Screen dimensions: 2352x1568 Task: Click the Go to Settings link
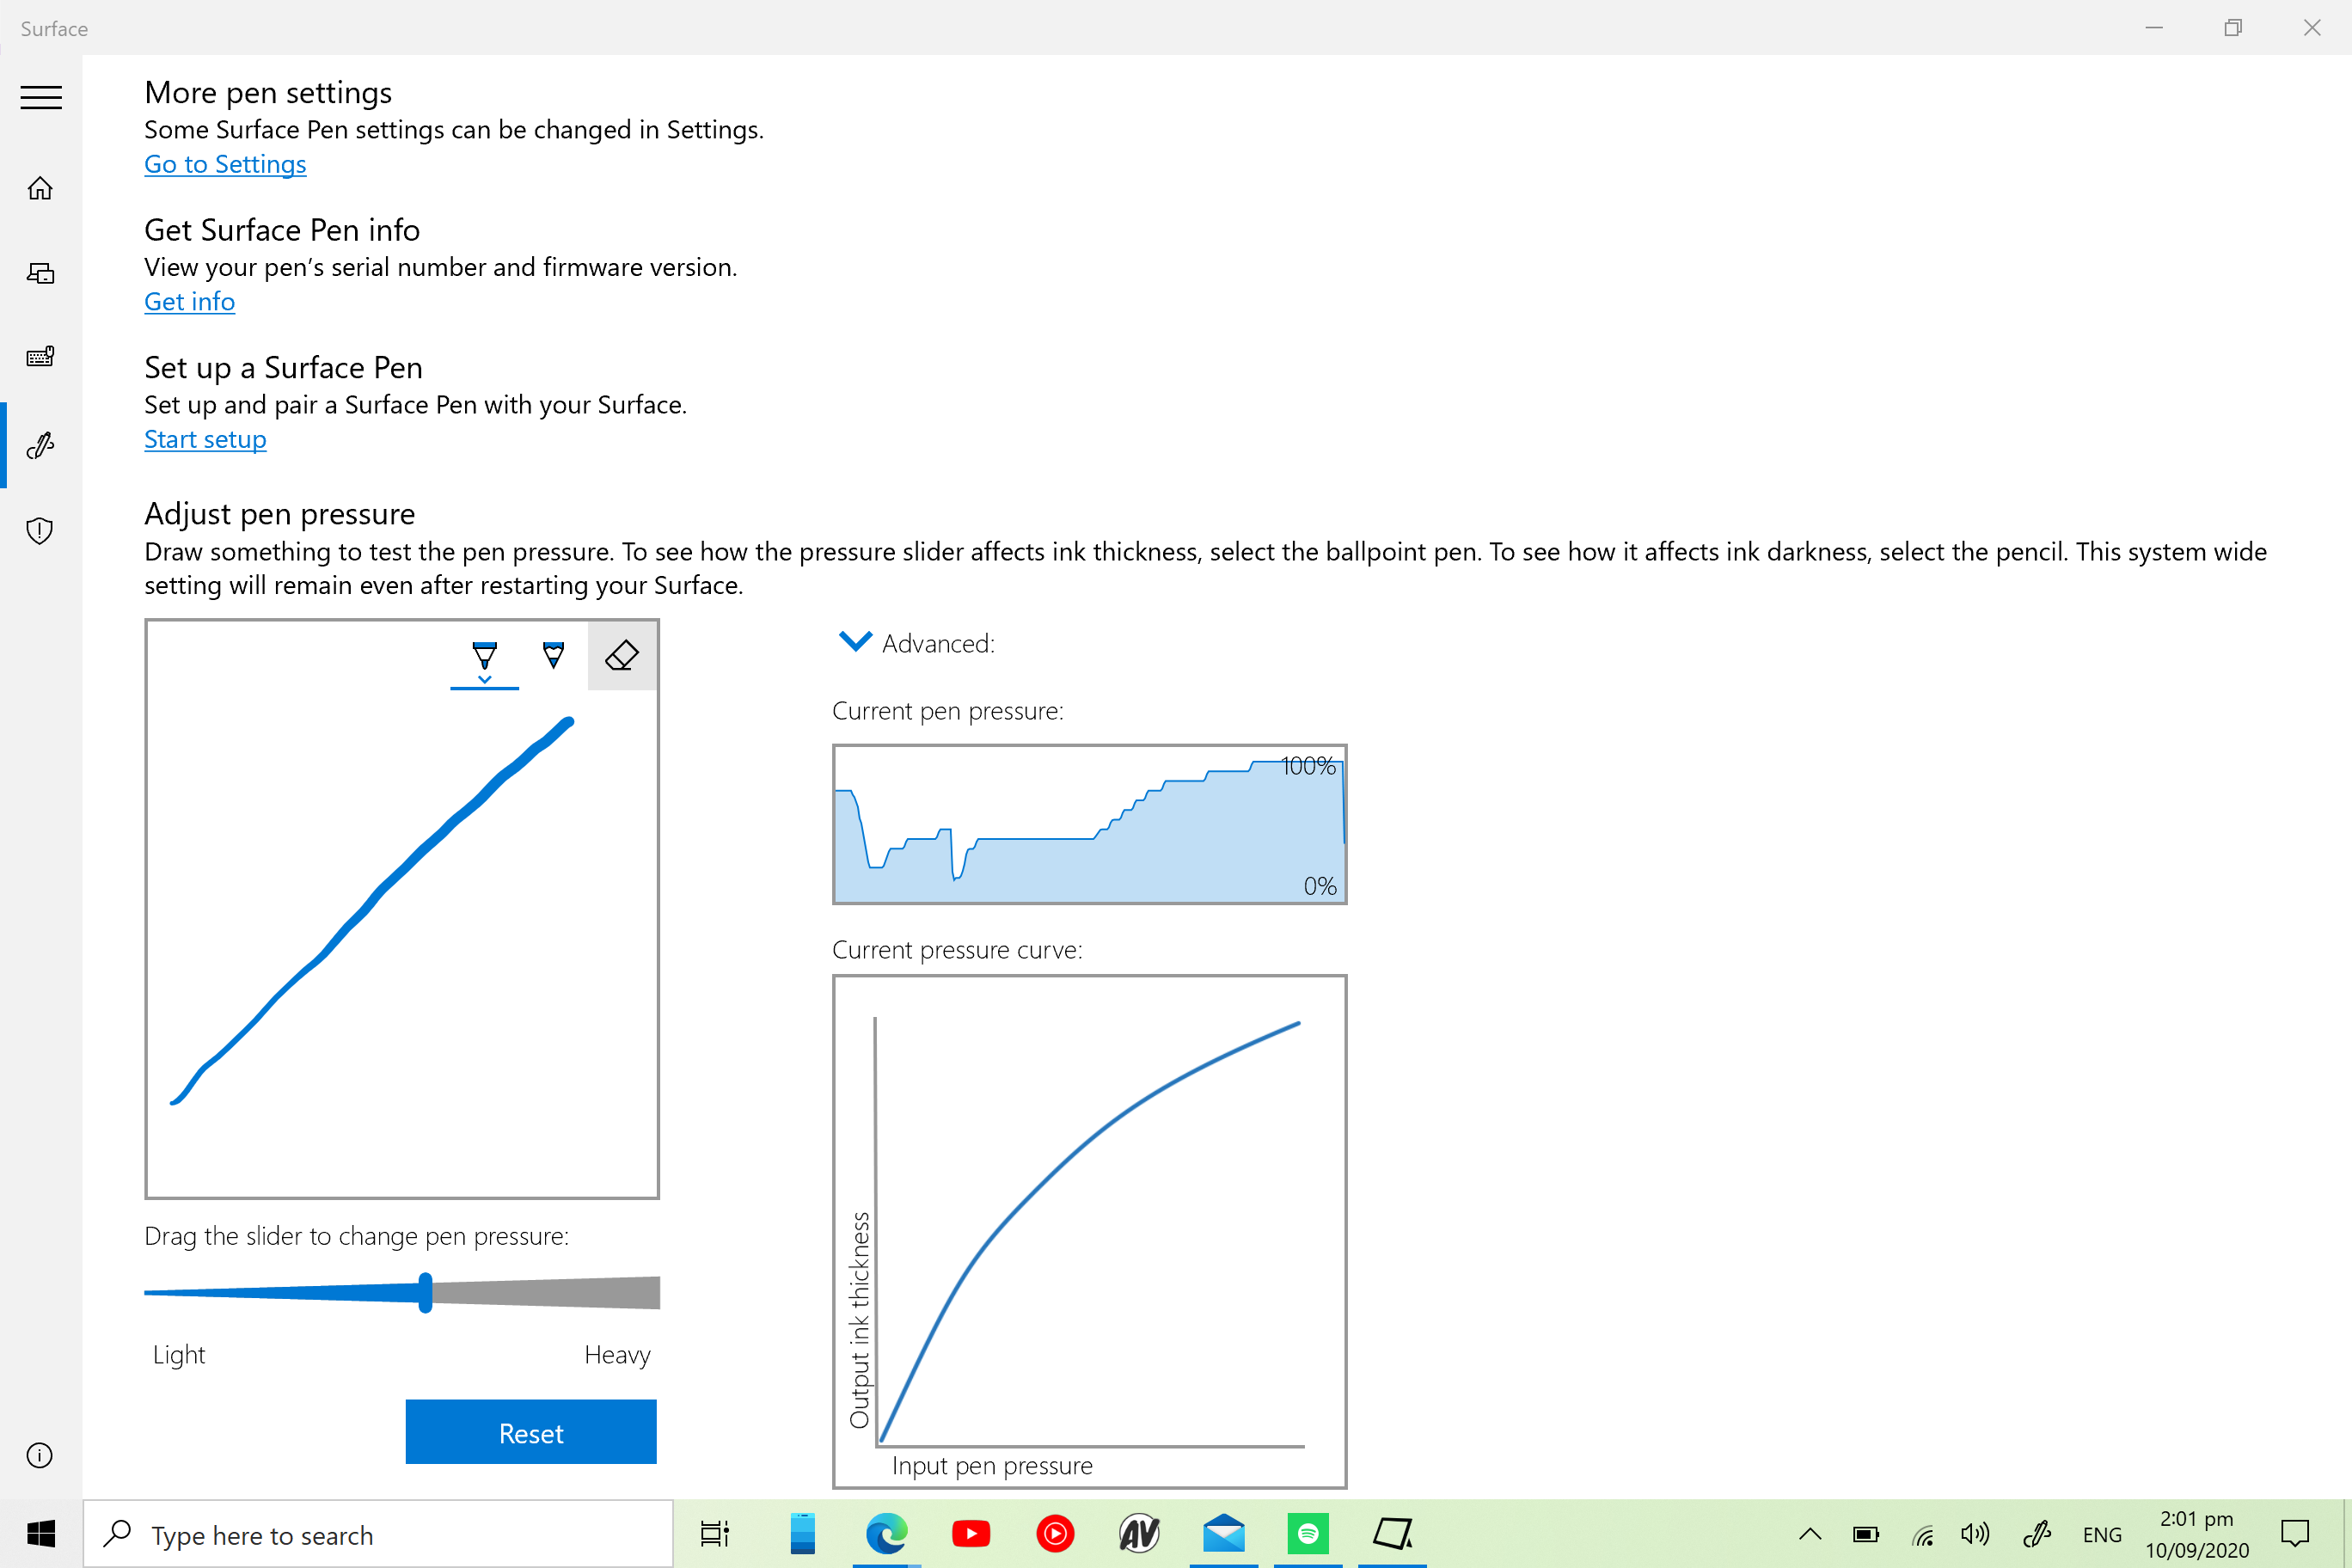(x=225, y=164)
